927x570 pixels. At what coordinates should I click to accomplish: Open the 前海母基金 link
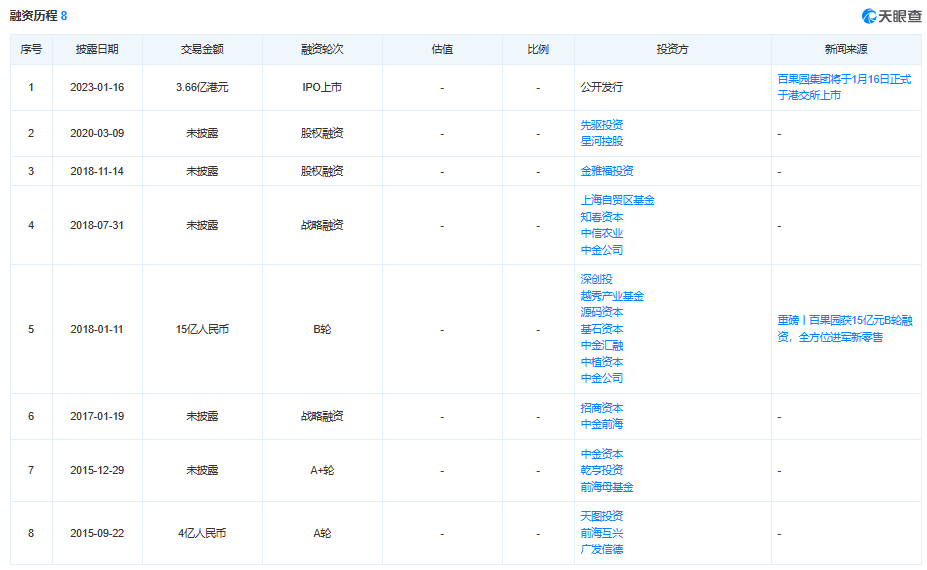pyautogui.click(x=607, y=487)
